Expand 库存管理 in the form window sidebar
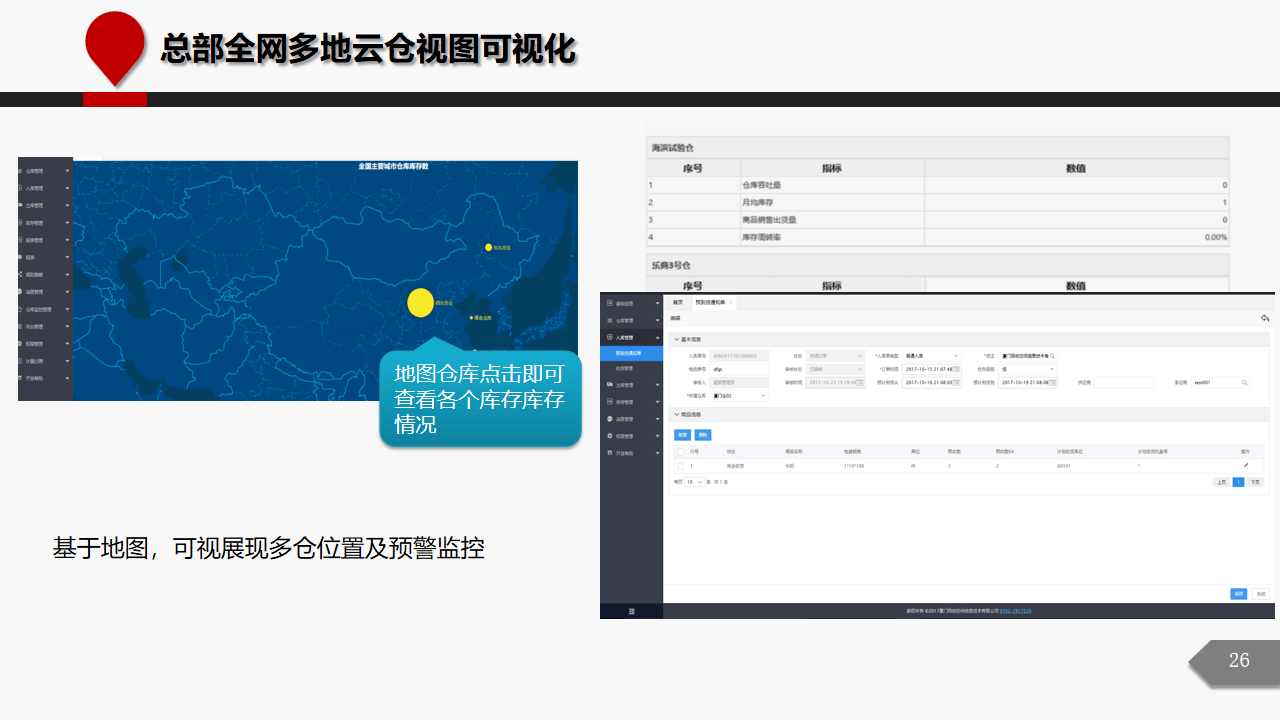Image resolution: width=1280 pixels, height=720 pixels. point(631,402)
